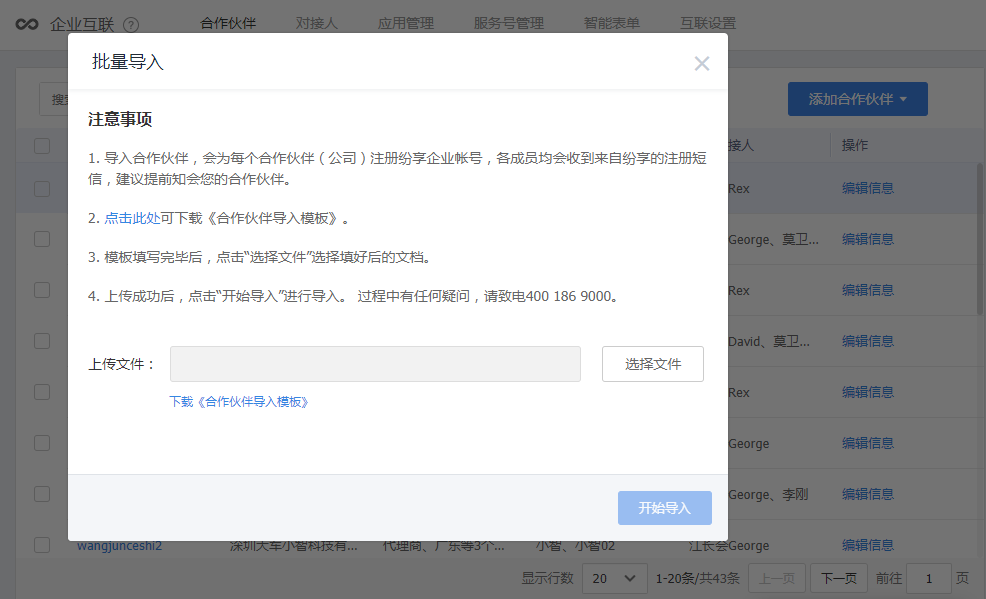This screenshot has height=599, width=986.
Task: Open the 服务号管理 tab
Action: click(509, 23)
